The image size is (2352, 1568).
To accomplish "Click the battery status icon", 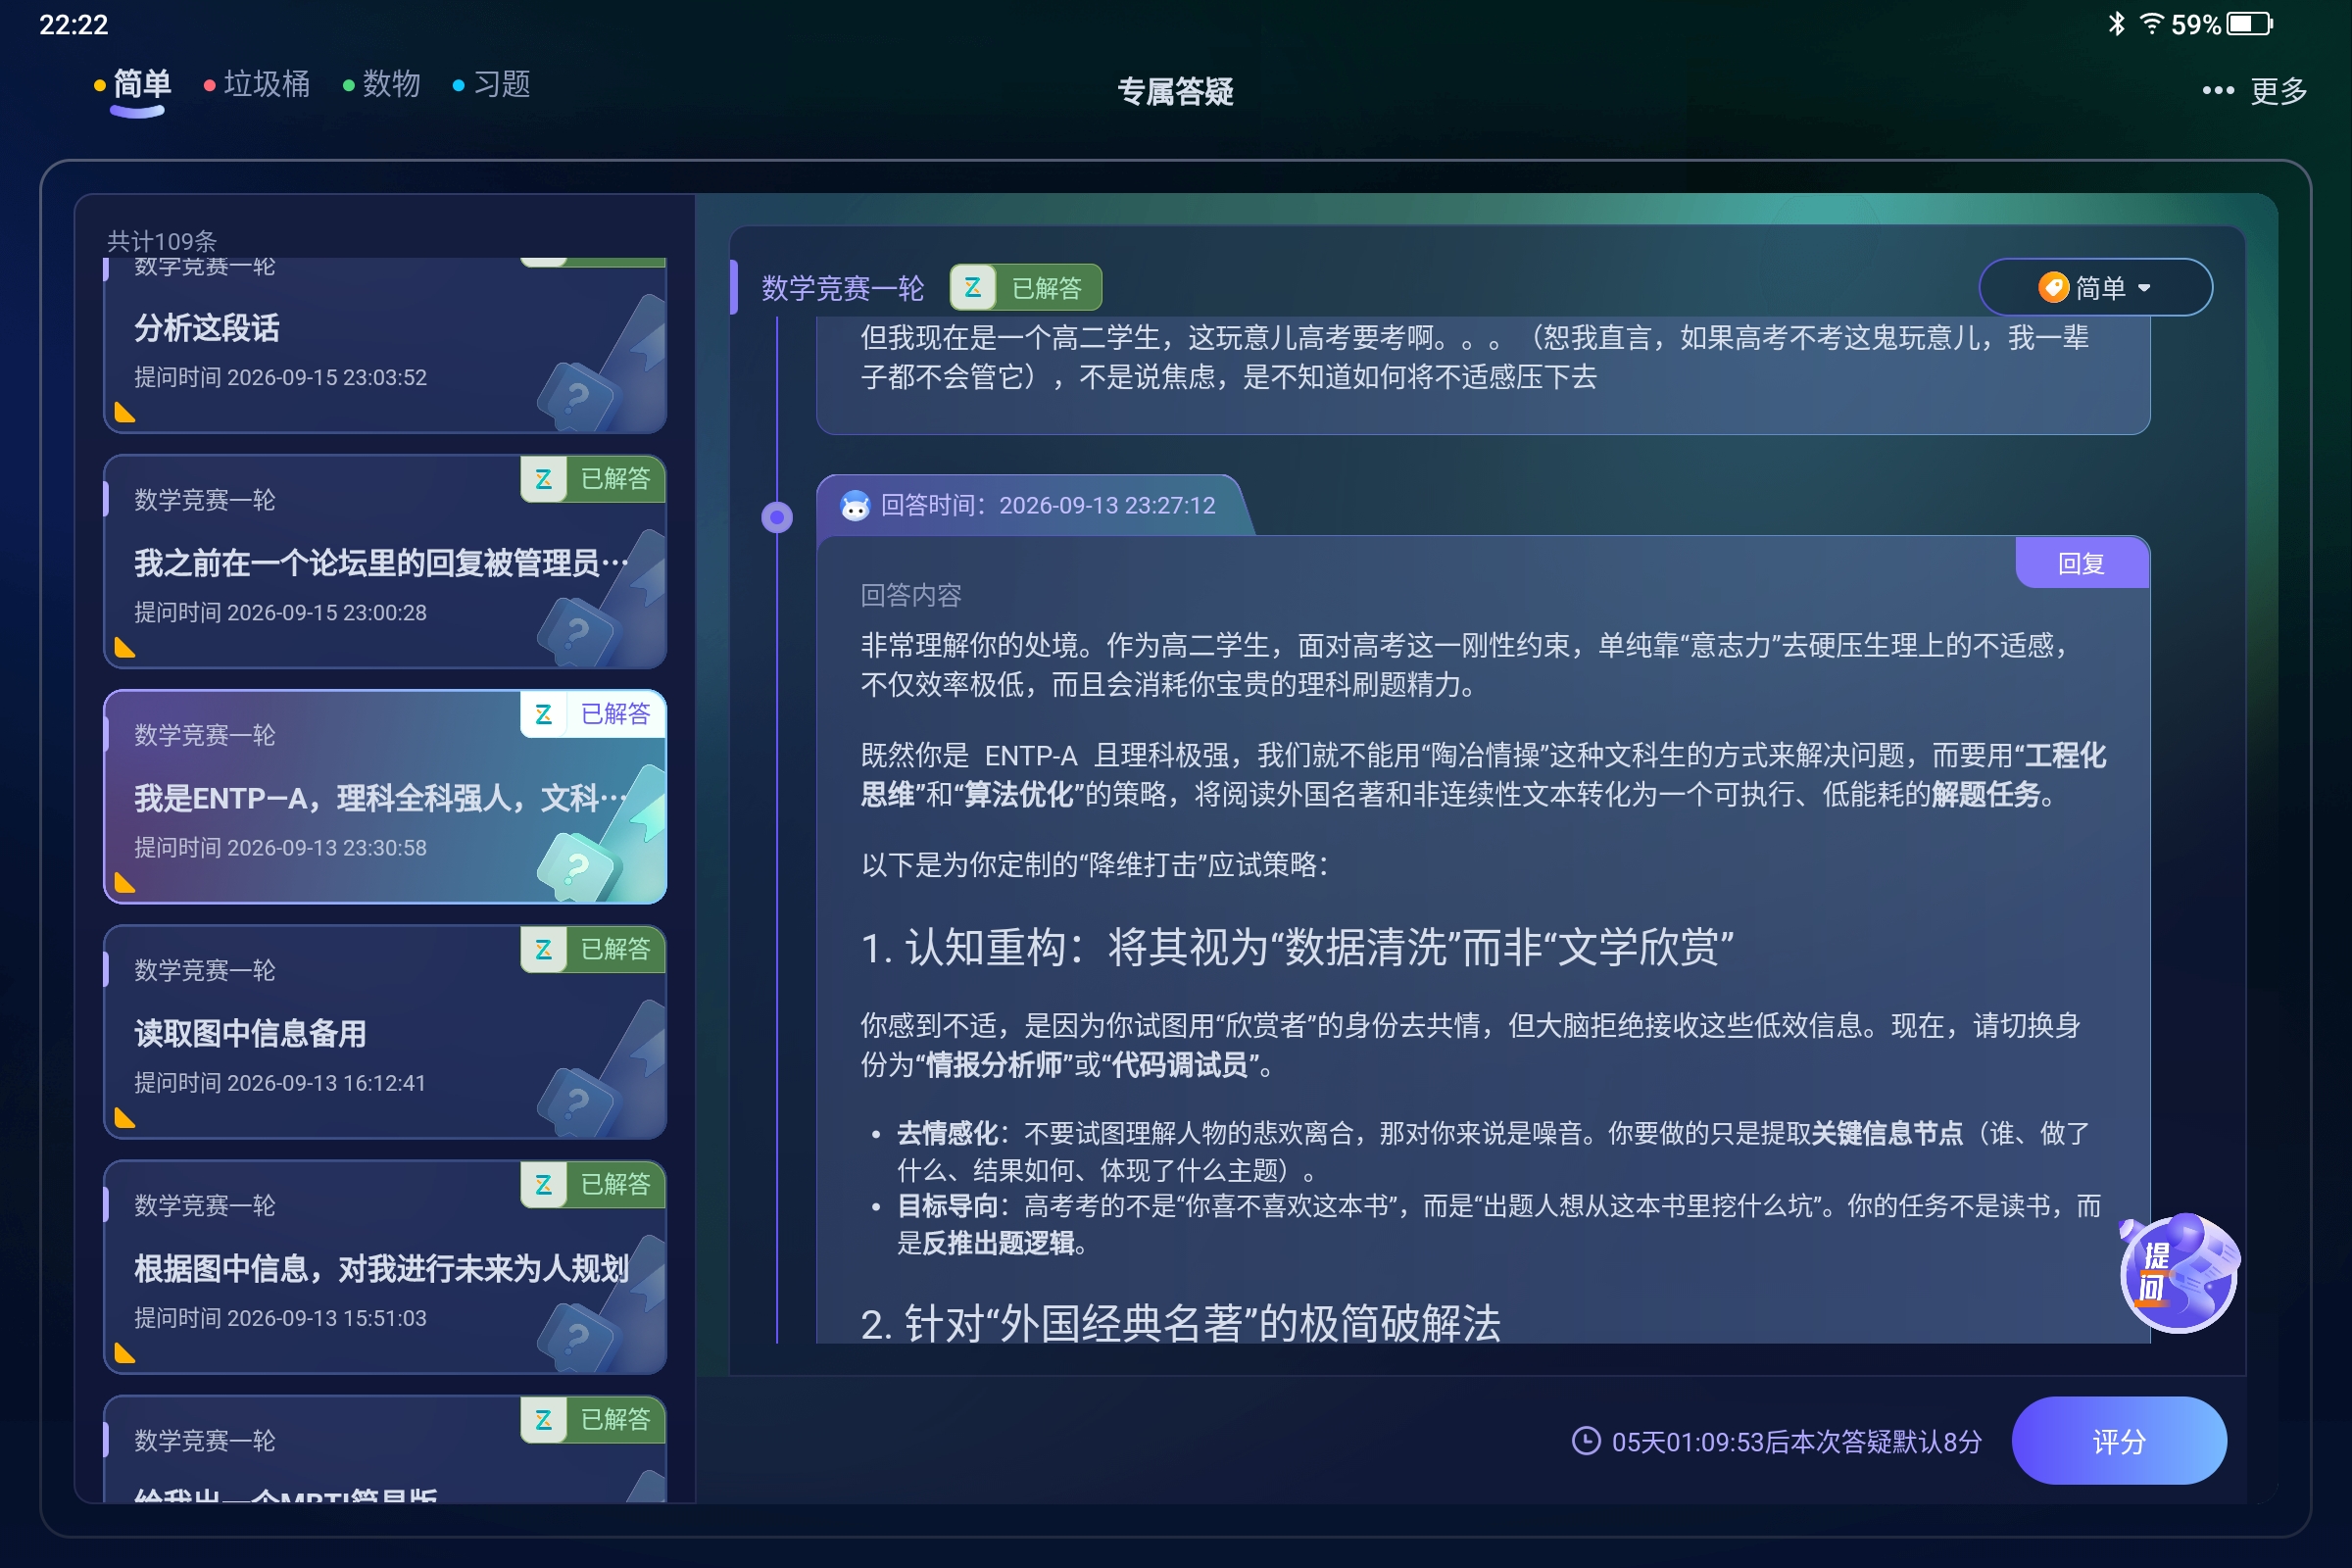I will (2249, 23).
